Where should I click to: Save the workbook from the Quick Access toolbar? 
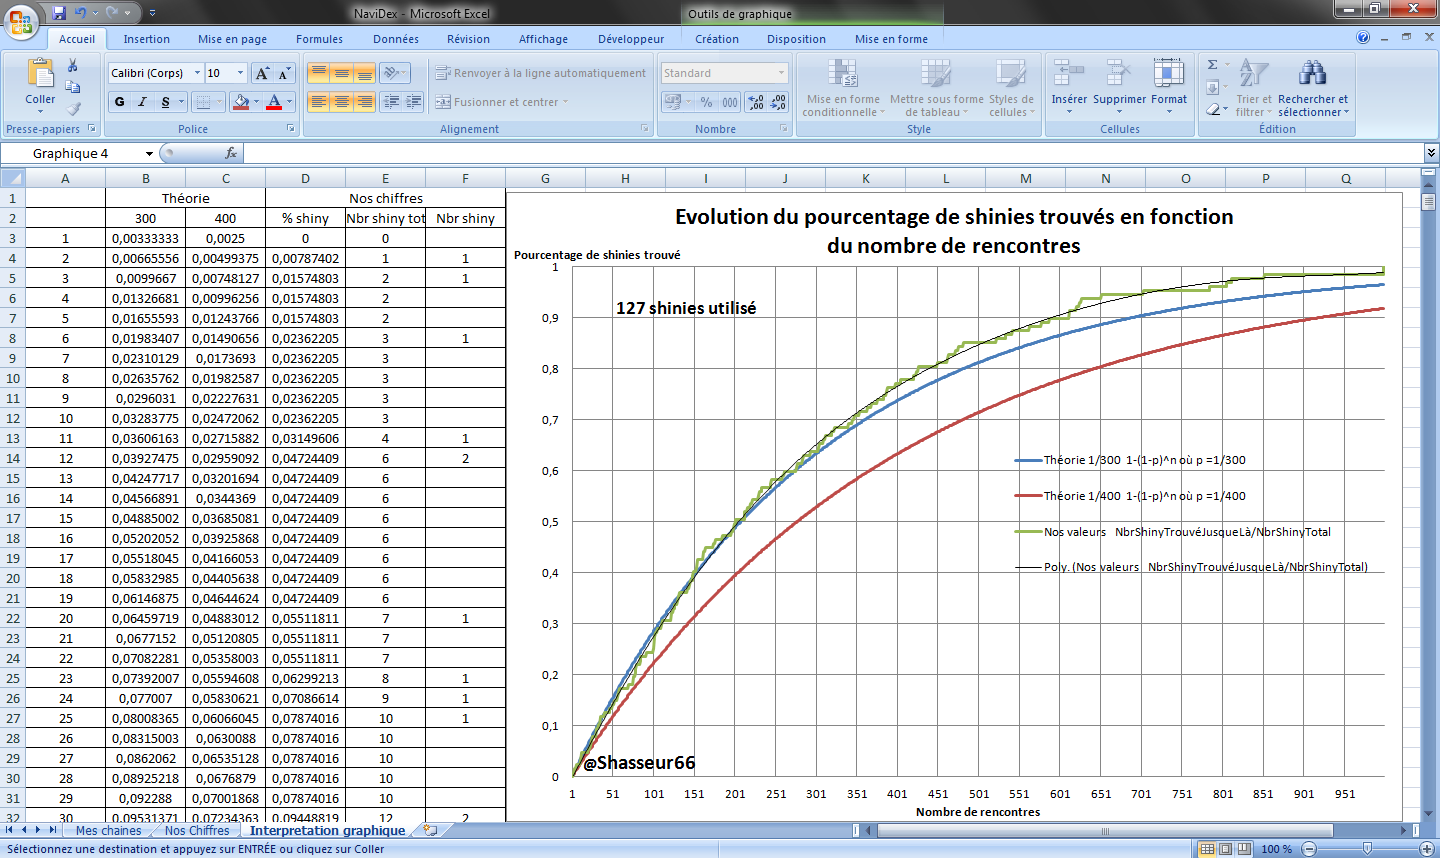click(59, 13)
